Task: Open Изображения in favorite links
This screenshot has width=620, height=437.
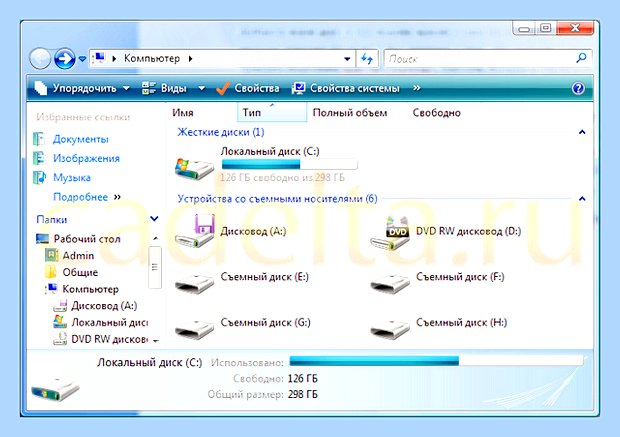Action: (x=86, y=158)
